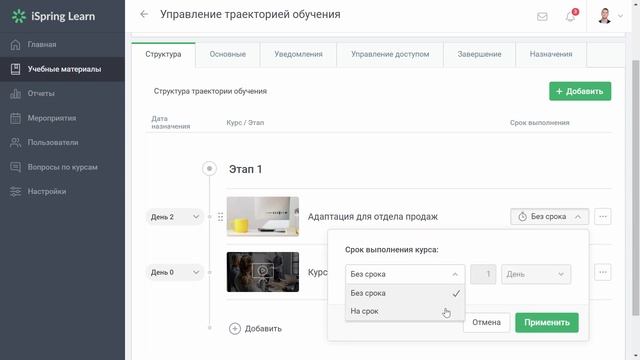Open the День unit dropdown

(x=536, y=274)
